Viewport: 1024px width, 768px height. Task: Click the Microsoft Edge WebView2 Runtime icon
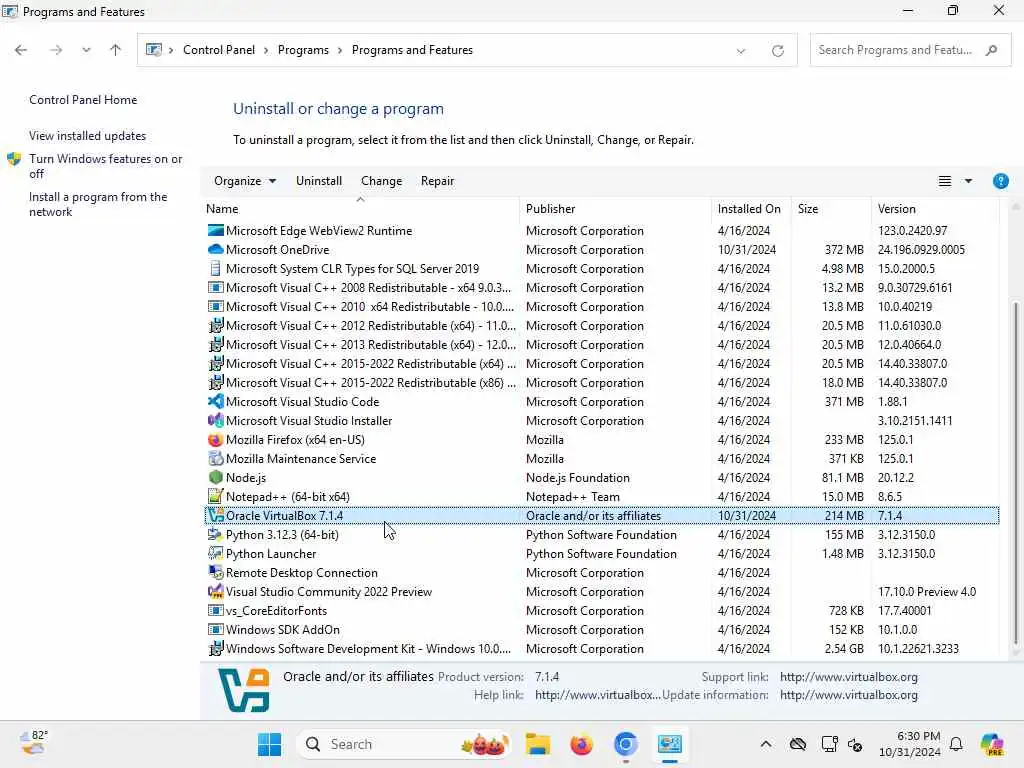pos(215,231)
